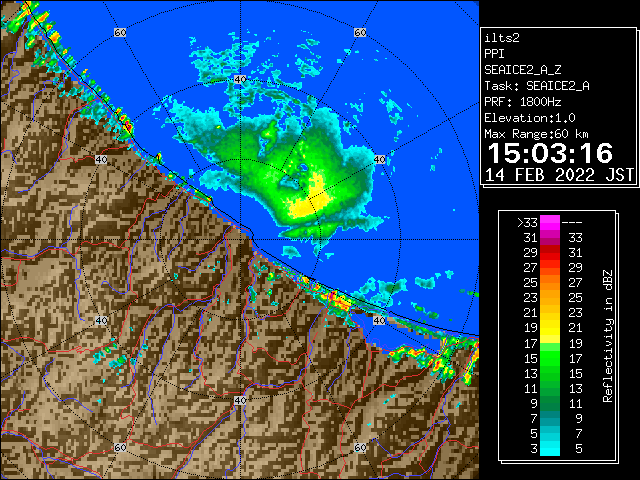Click the cyan 3–5 dBZ swatch at legend bottom
Screen dimensions: 640x480
[x=550, y=448]
